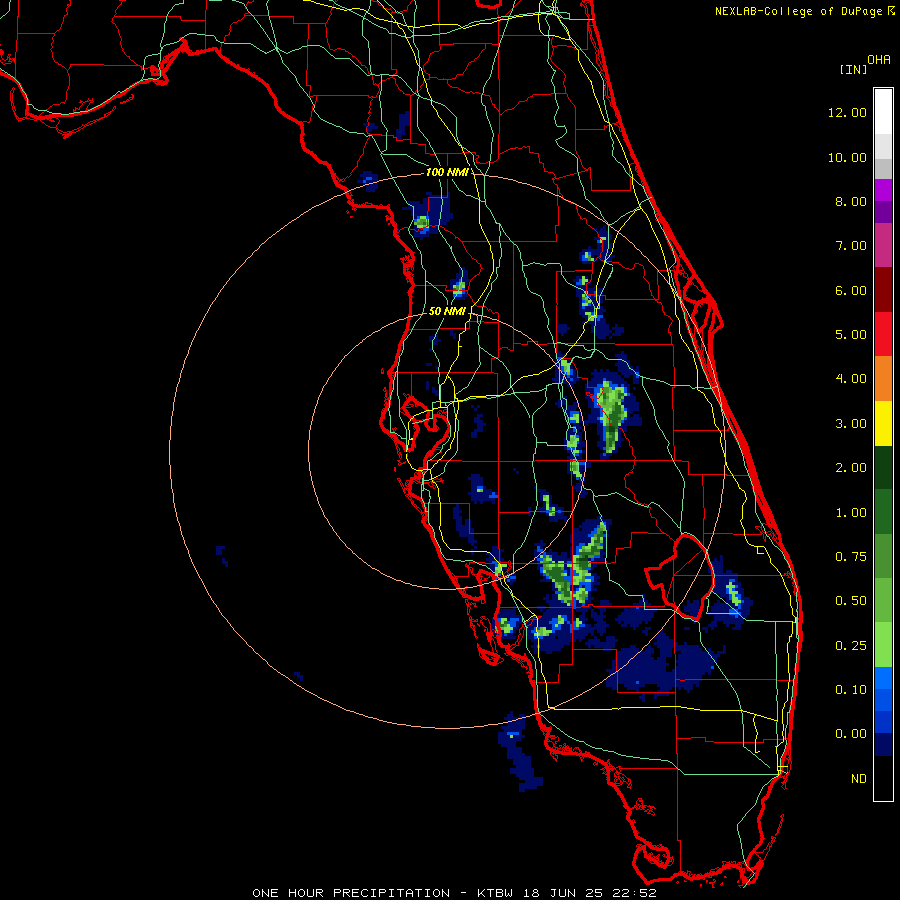Click the 7.00 legend value

(x=851, y=246)
